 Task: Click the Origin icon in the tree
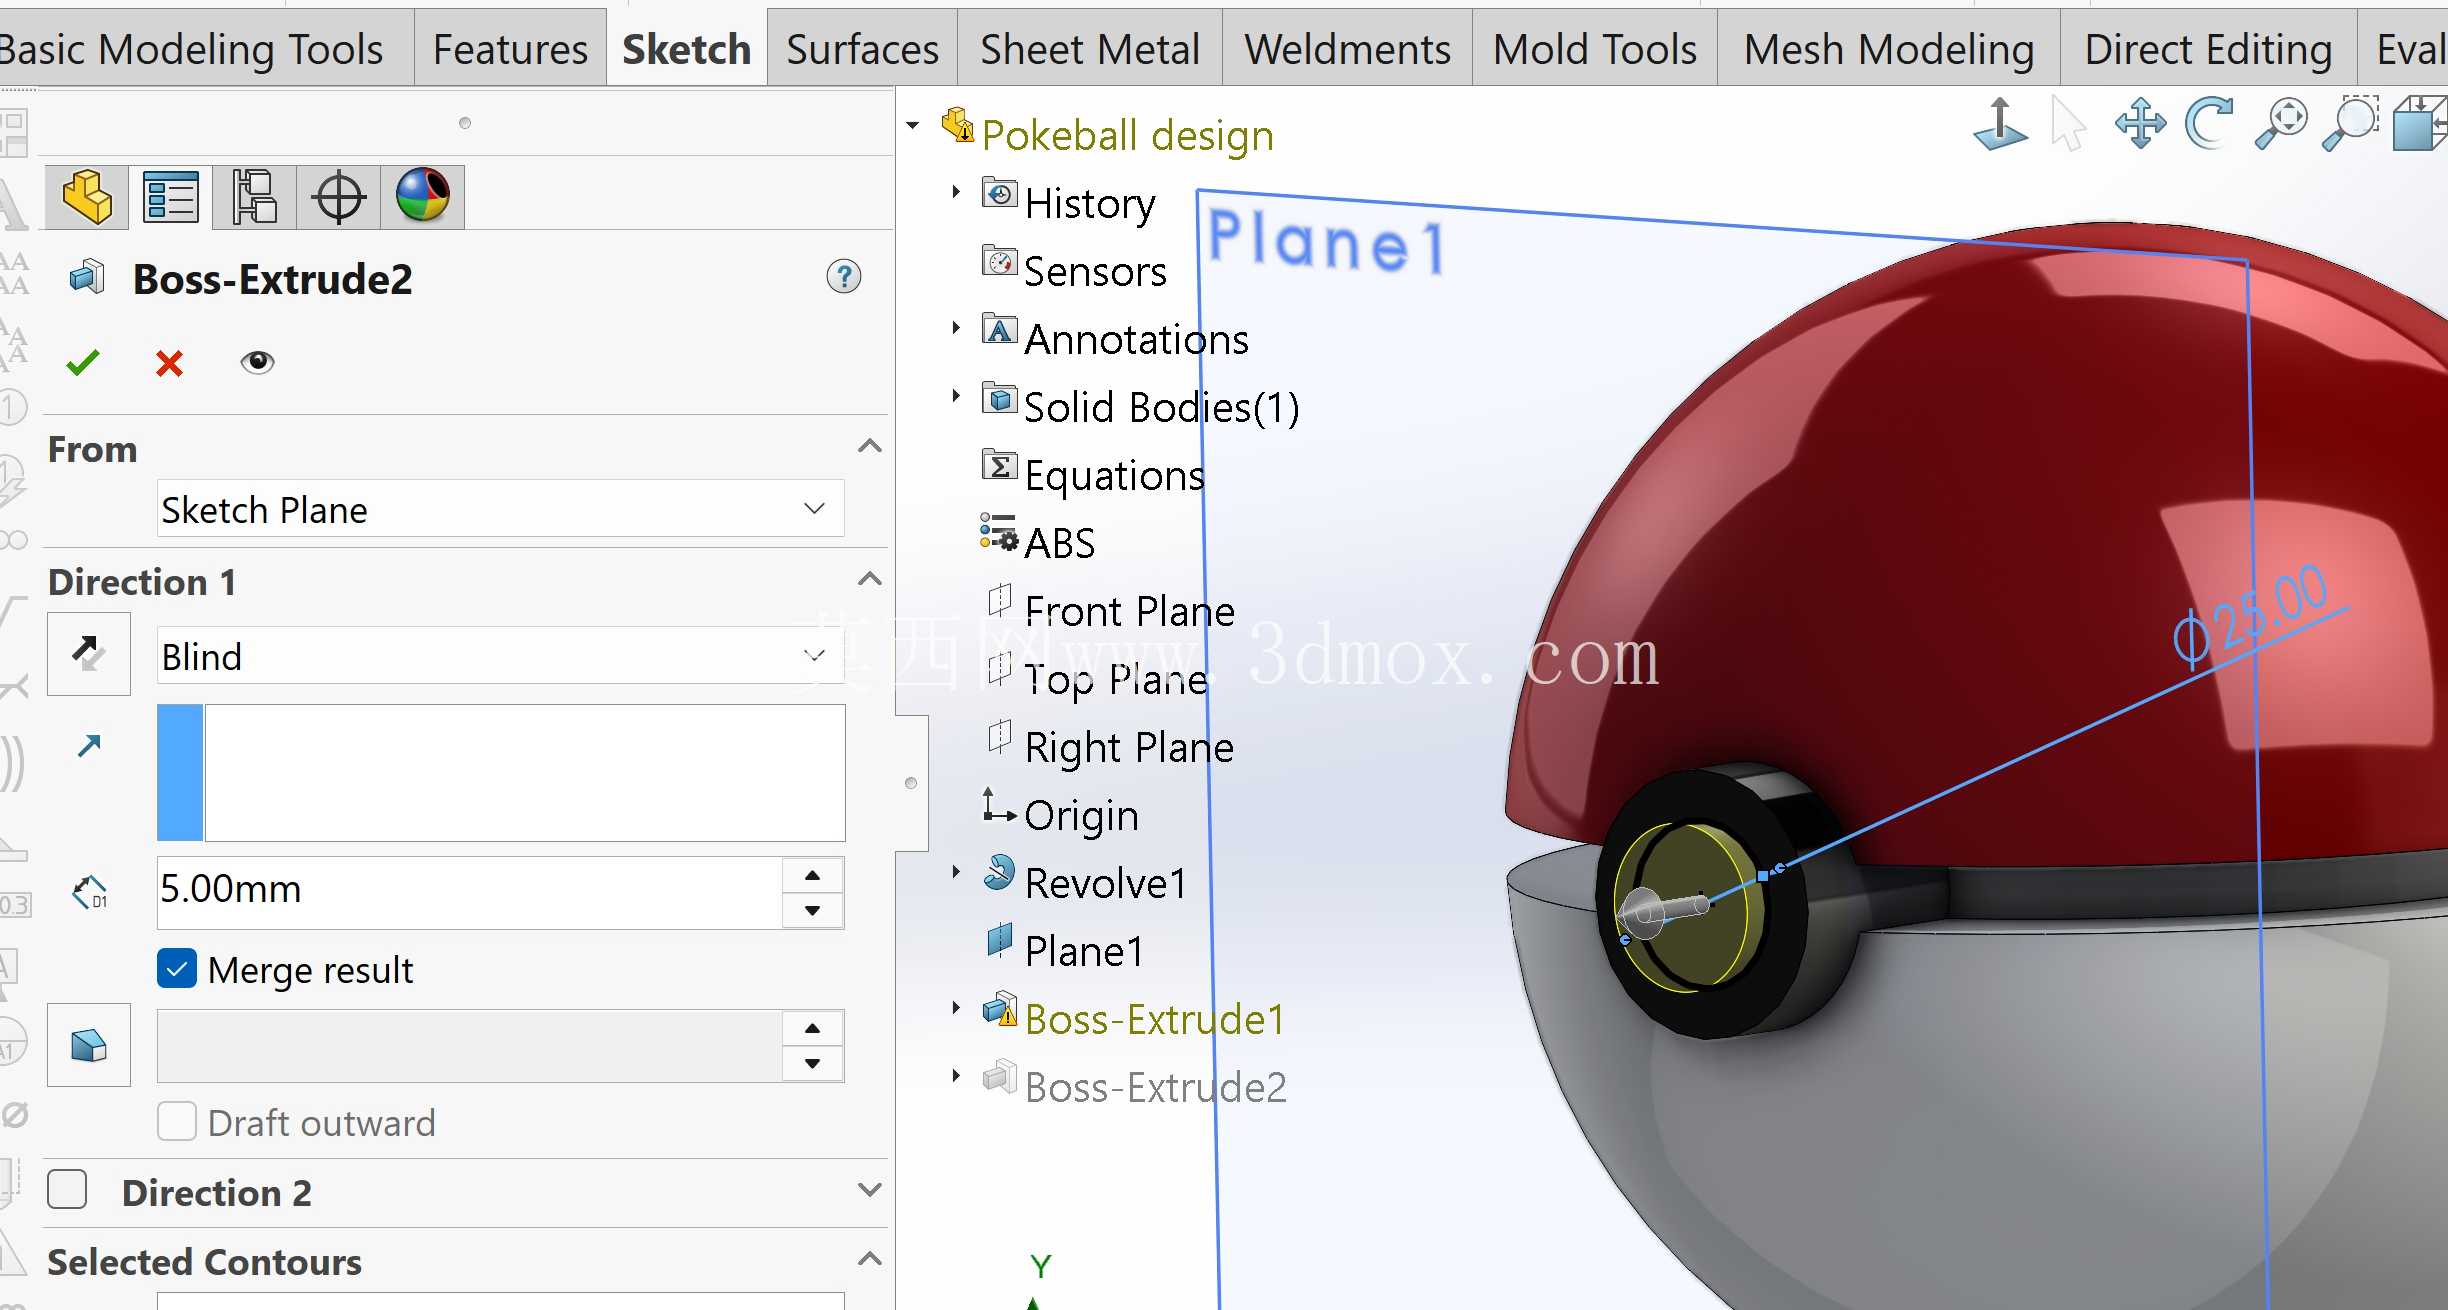click(x=999, y=806)
